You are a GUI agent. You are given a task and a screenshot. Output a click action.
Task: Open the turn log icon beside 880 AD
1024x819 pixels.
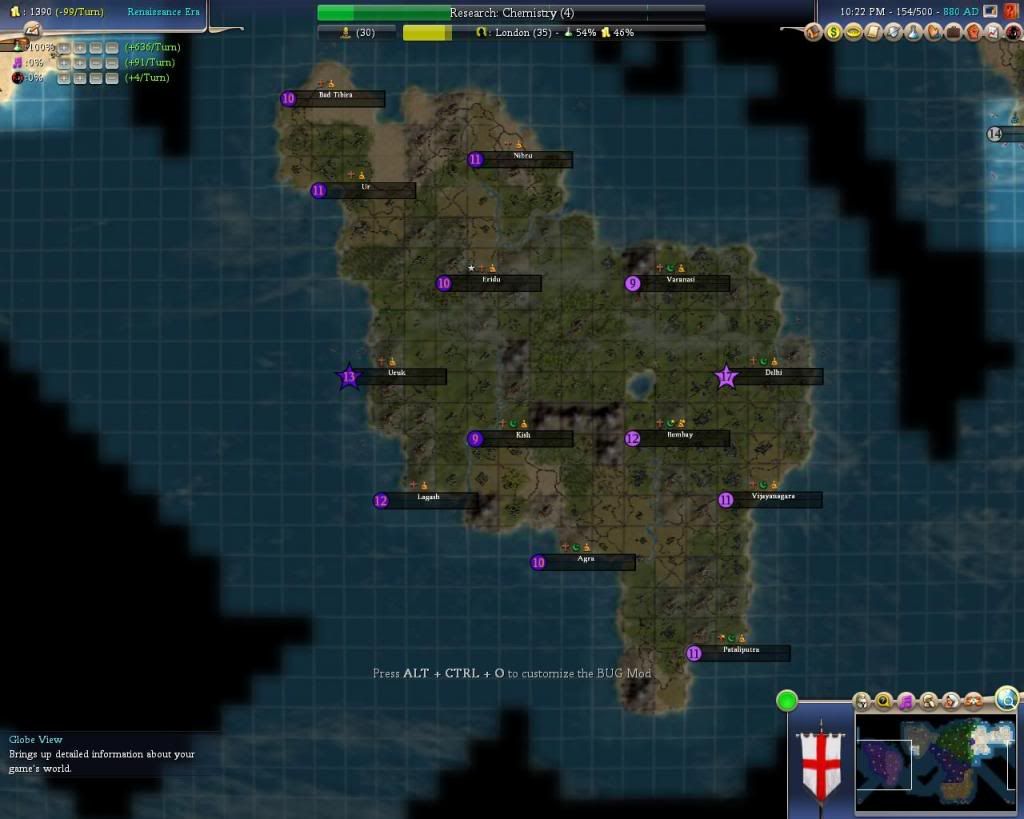click(x=991, y=11)
